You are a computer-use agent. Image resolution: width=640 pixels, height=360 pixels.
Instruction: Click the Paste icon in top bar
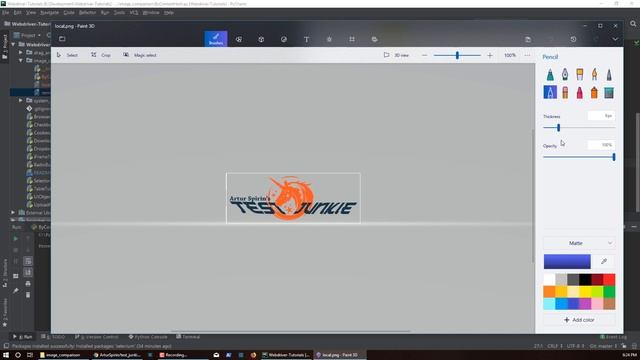click(x=528, y=39)
